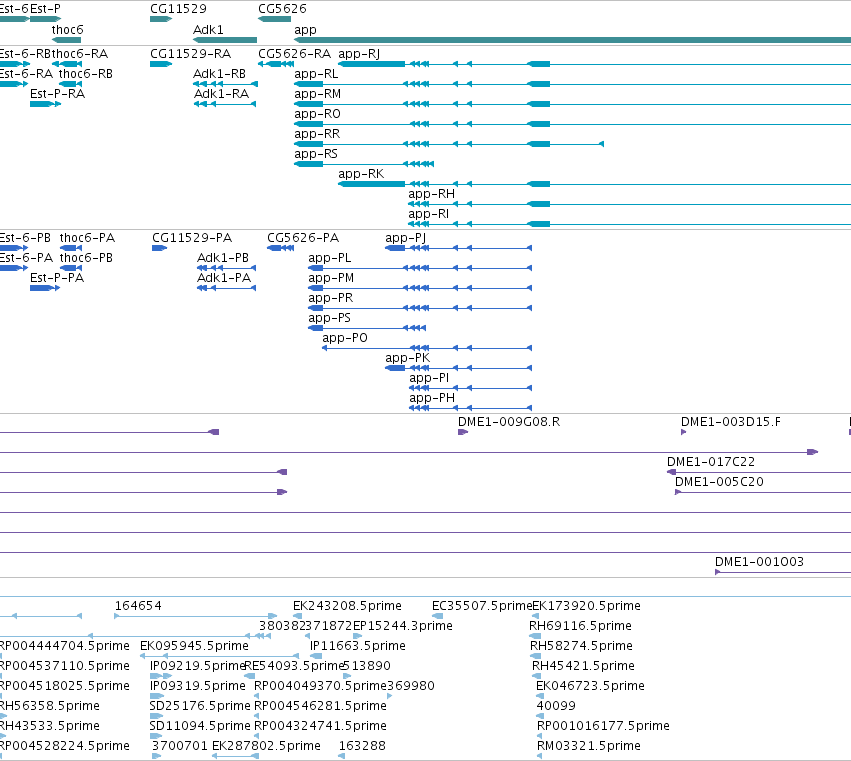The image size is (851, 761).
Task: Select the DME1-009G08.R feature
Action: 509,422
